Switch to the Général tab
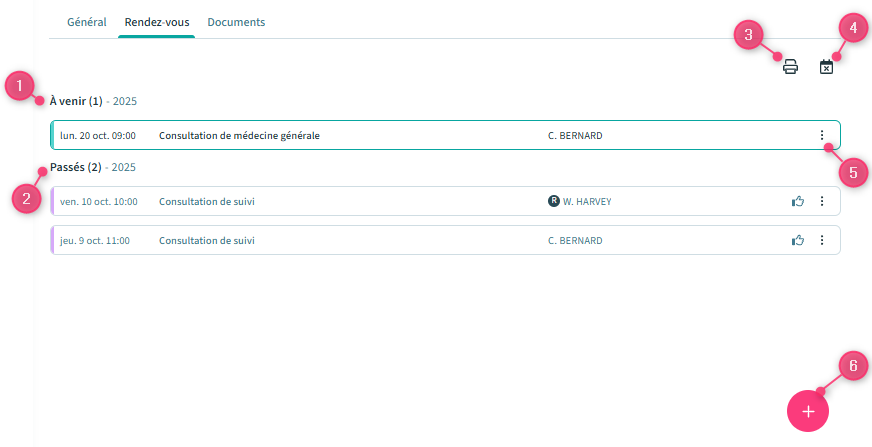The height and width of the screenshot is (447, 872). click(x=87, y=22)
